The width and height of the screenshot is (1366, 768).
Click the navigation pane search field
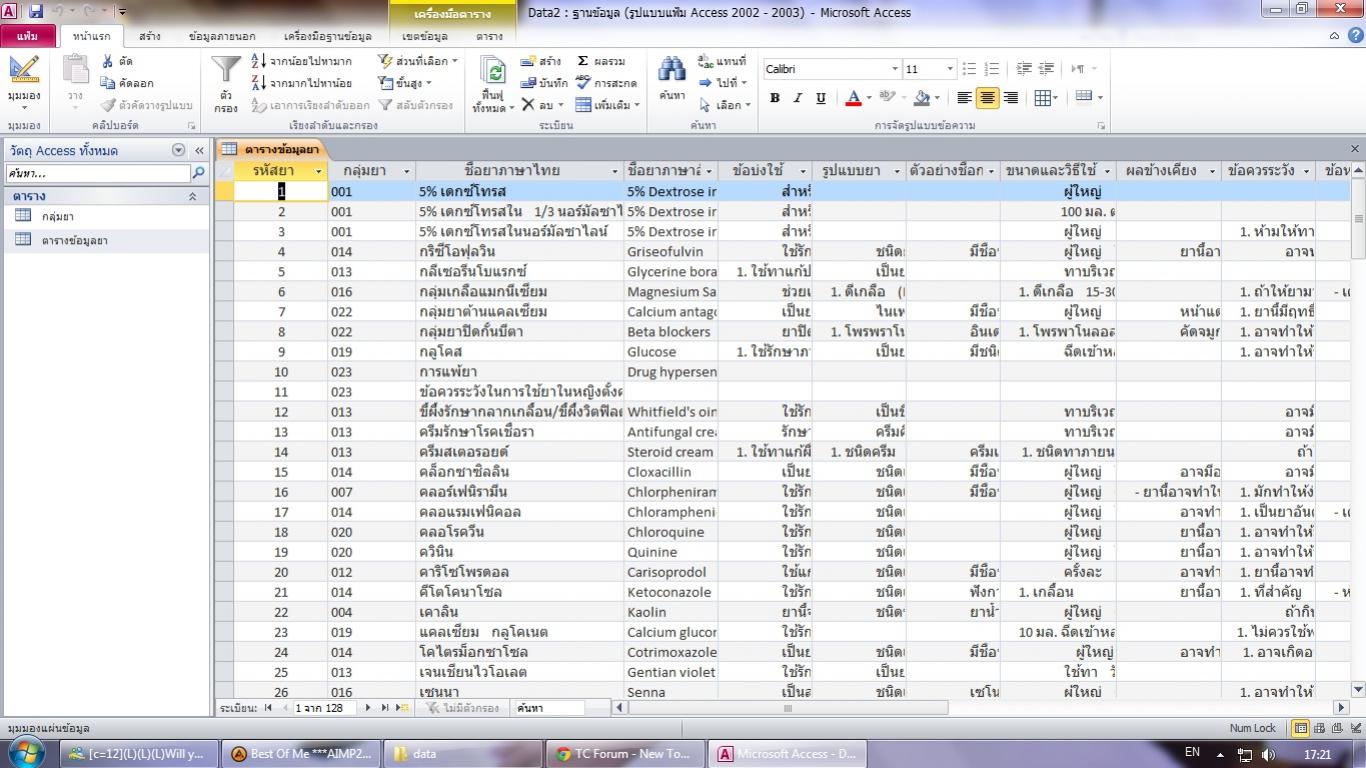click(97, 173)
